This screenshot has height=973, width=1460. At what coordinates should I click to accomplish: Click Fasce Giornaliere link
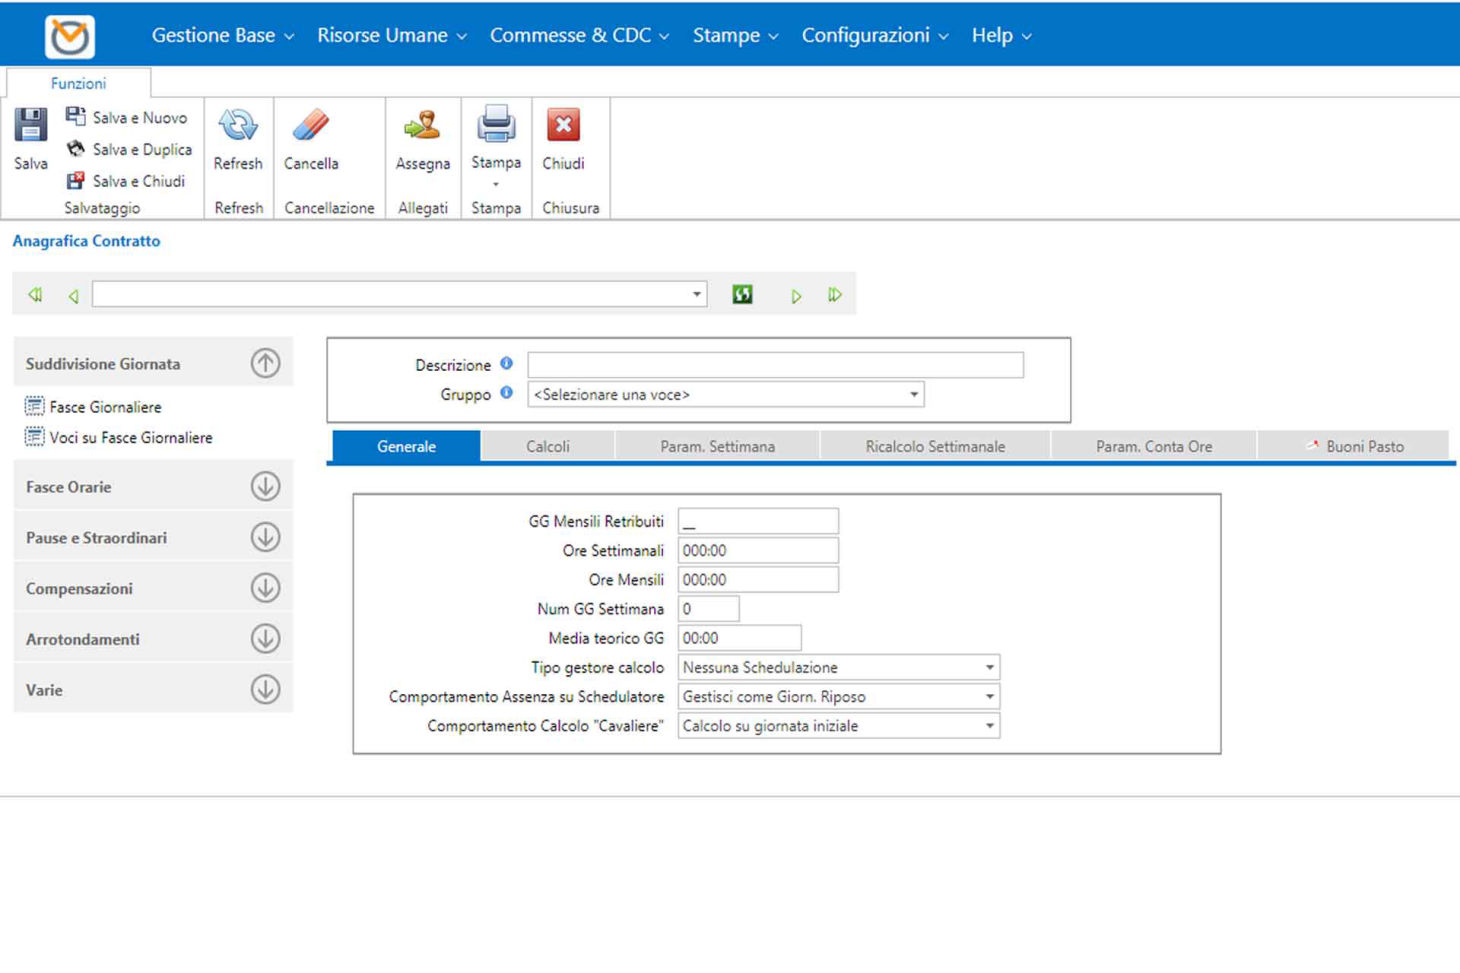tap(105, 407)
